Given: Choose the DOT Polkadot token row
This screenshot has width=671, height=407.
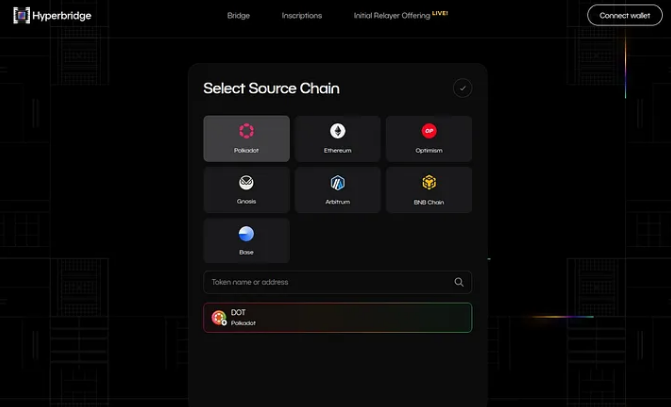Looking at the screenshot, I should tap(338, 318).
